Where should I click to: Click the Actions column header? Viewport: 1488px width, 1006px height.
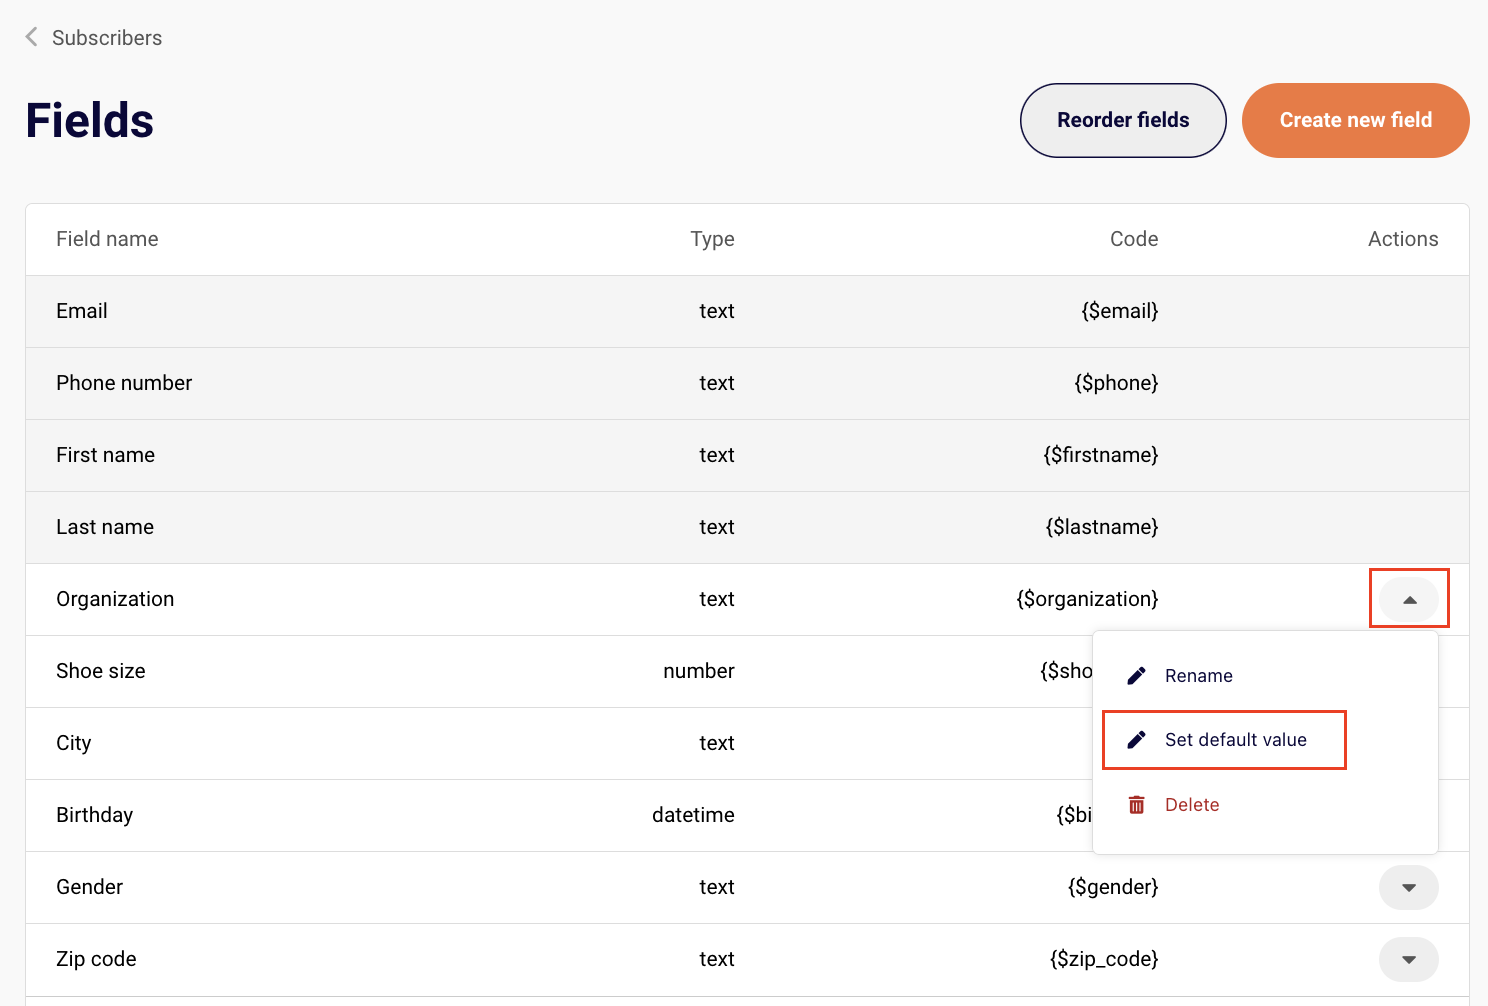[x=1403, y=239]
